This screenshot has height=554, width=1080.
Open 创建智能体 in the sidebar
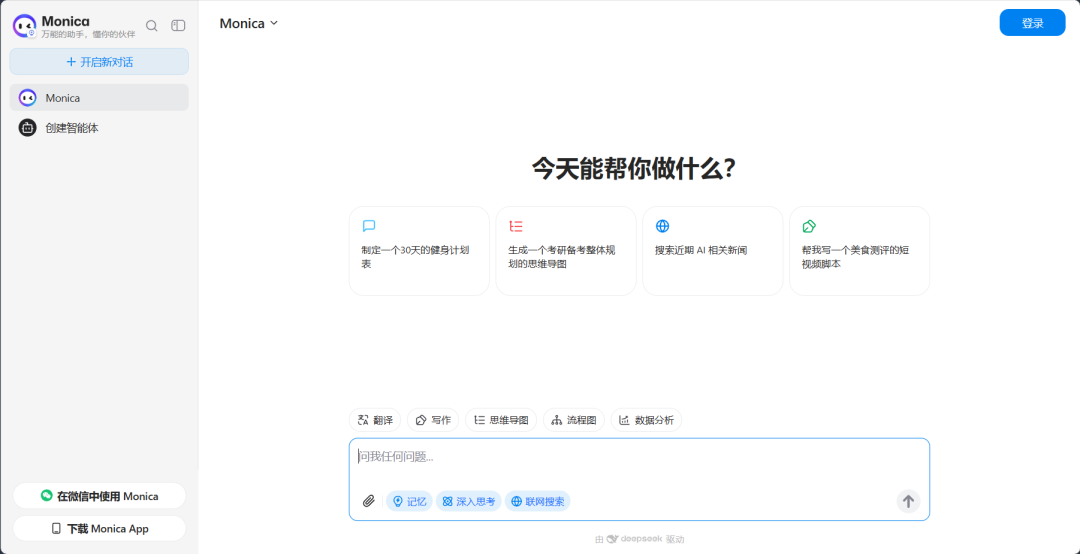pyautogui.click(x=99, y=127)
